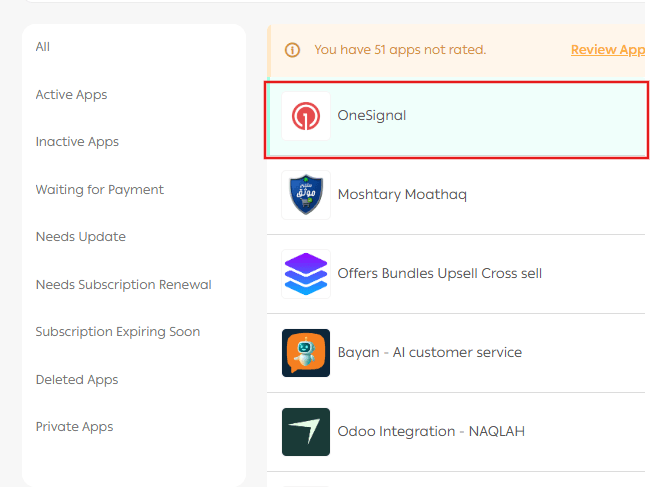The image size is (650, 487).
Task: View Deleted Apps list
Action: (x=76, y=380)
